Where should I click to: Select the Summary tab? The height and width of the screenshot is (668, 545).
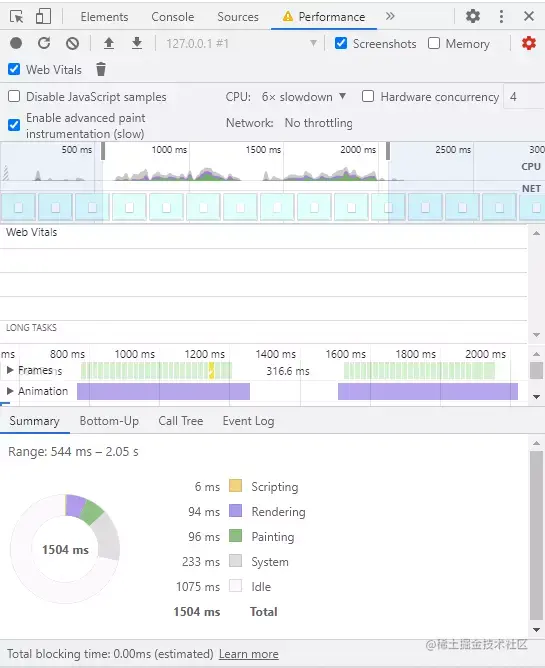pos(35,421)
